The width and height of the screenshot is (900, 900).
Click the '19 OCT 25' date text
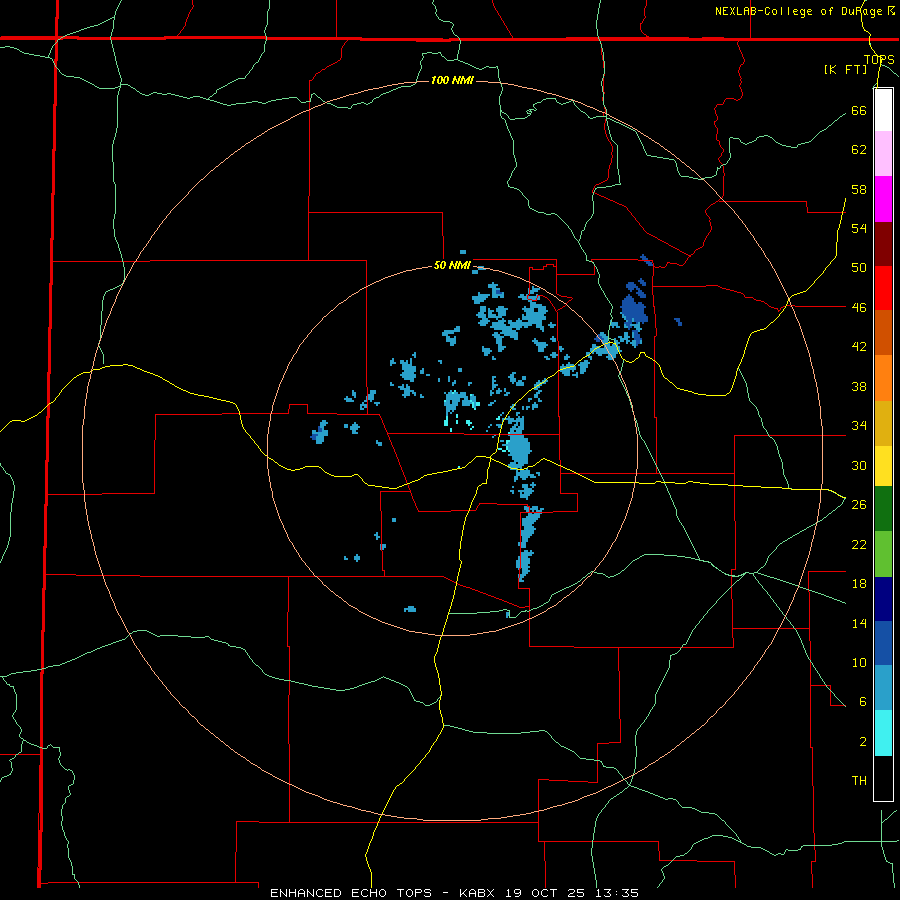pos(548,893)
